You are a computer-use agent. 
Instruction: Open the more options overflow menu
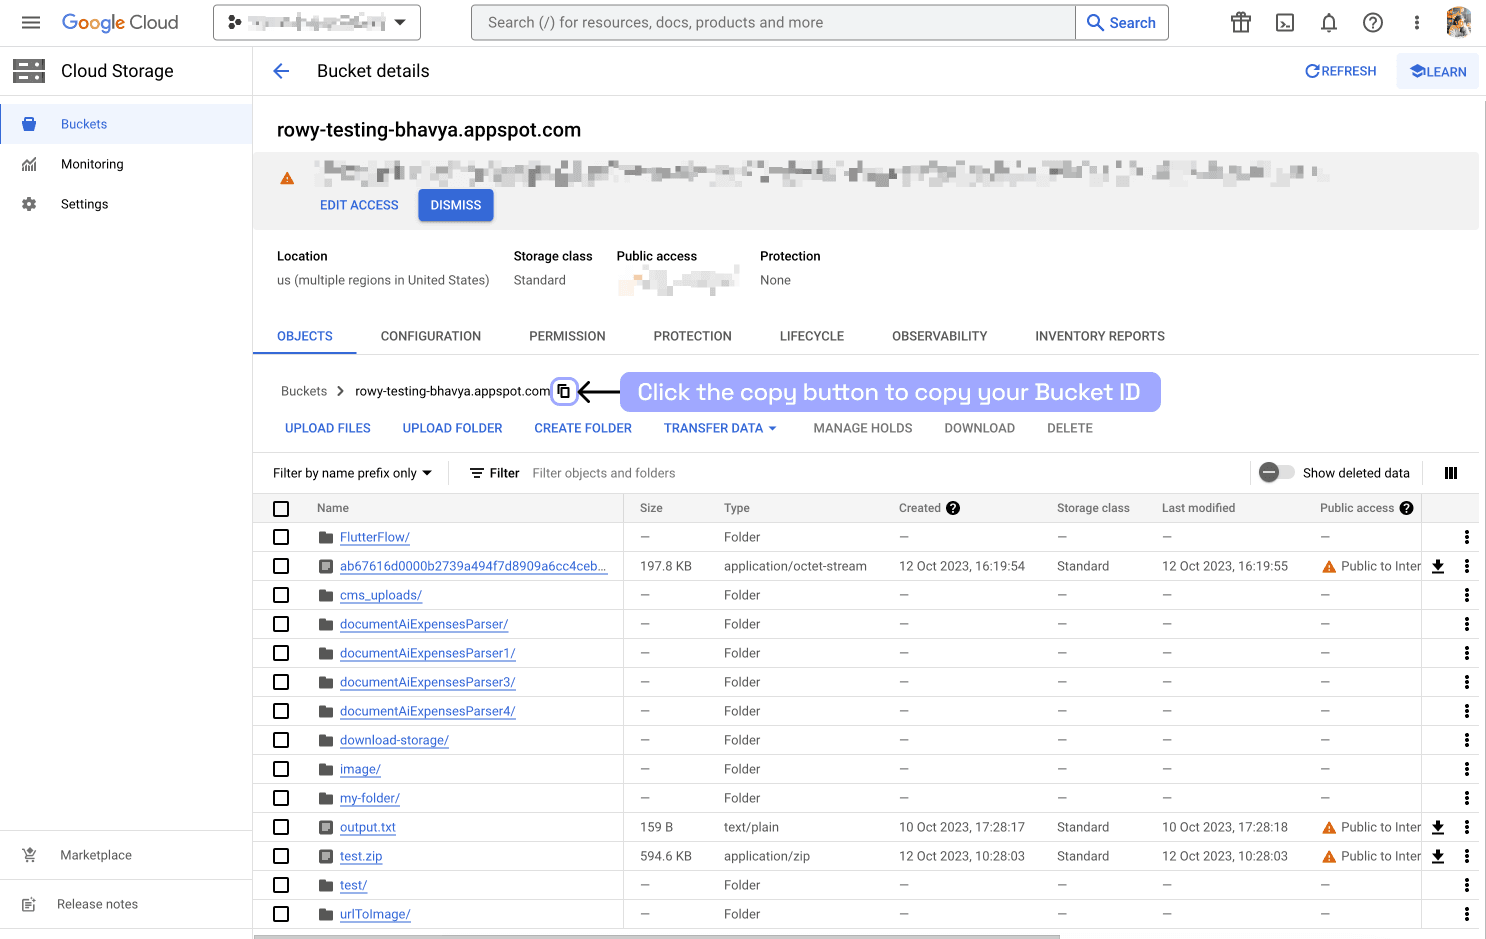pos(1417,22)
